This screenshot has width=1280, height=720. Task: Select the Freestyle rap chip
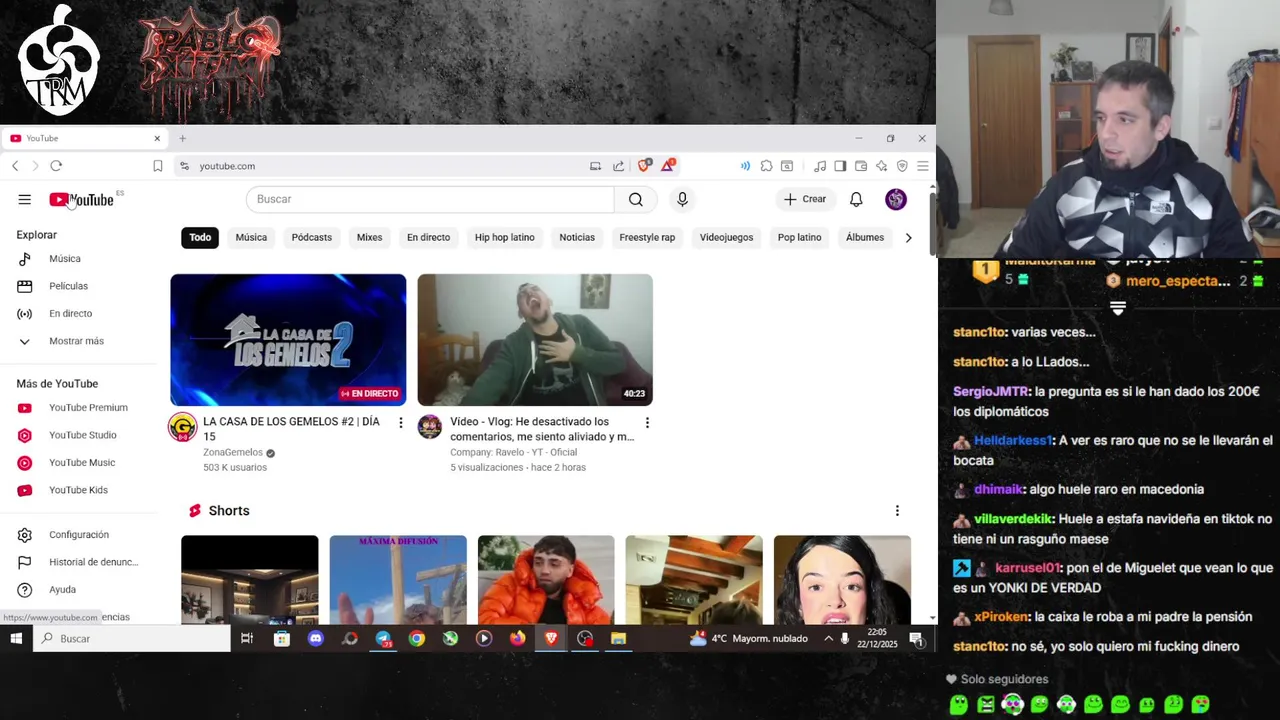click(x=647, y=237)
